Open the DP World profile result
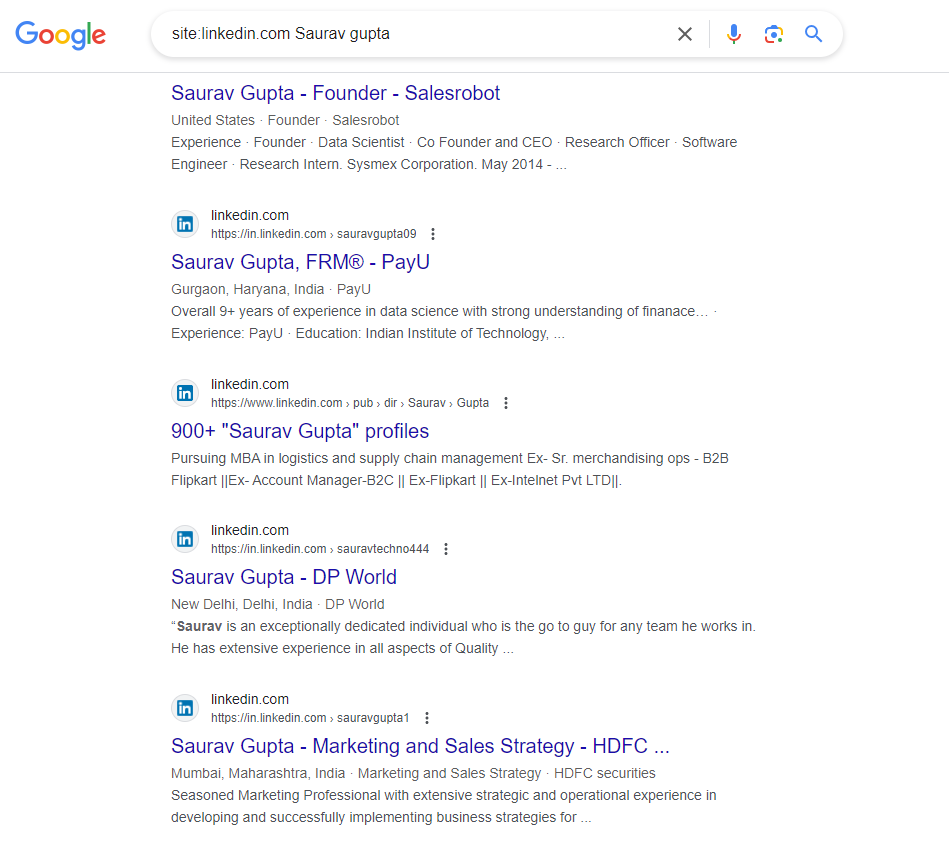The image size is (949, 843). point(284,577)
